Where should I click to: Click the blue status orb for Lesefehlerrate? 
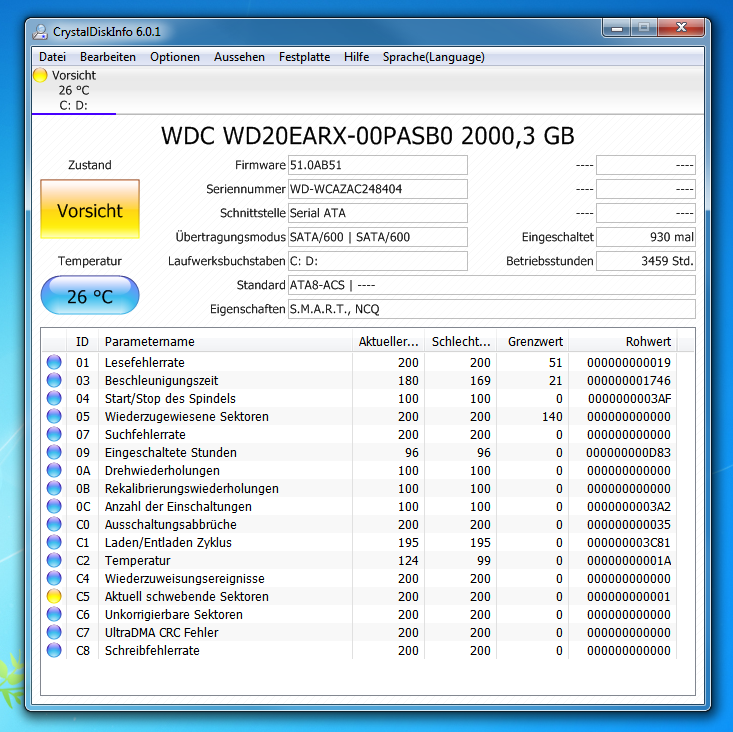pos(54,362)
